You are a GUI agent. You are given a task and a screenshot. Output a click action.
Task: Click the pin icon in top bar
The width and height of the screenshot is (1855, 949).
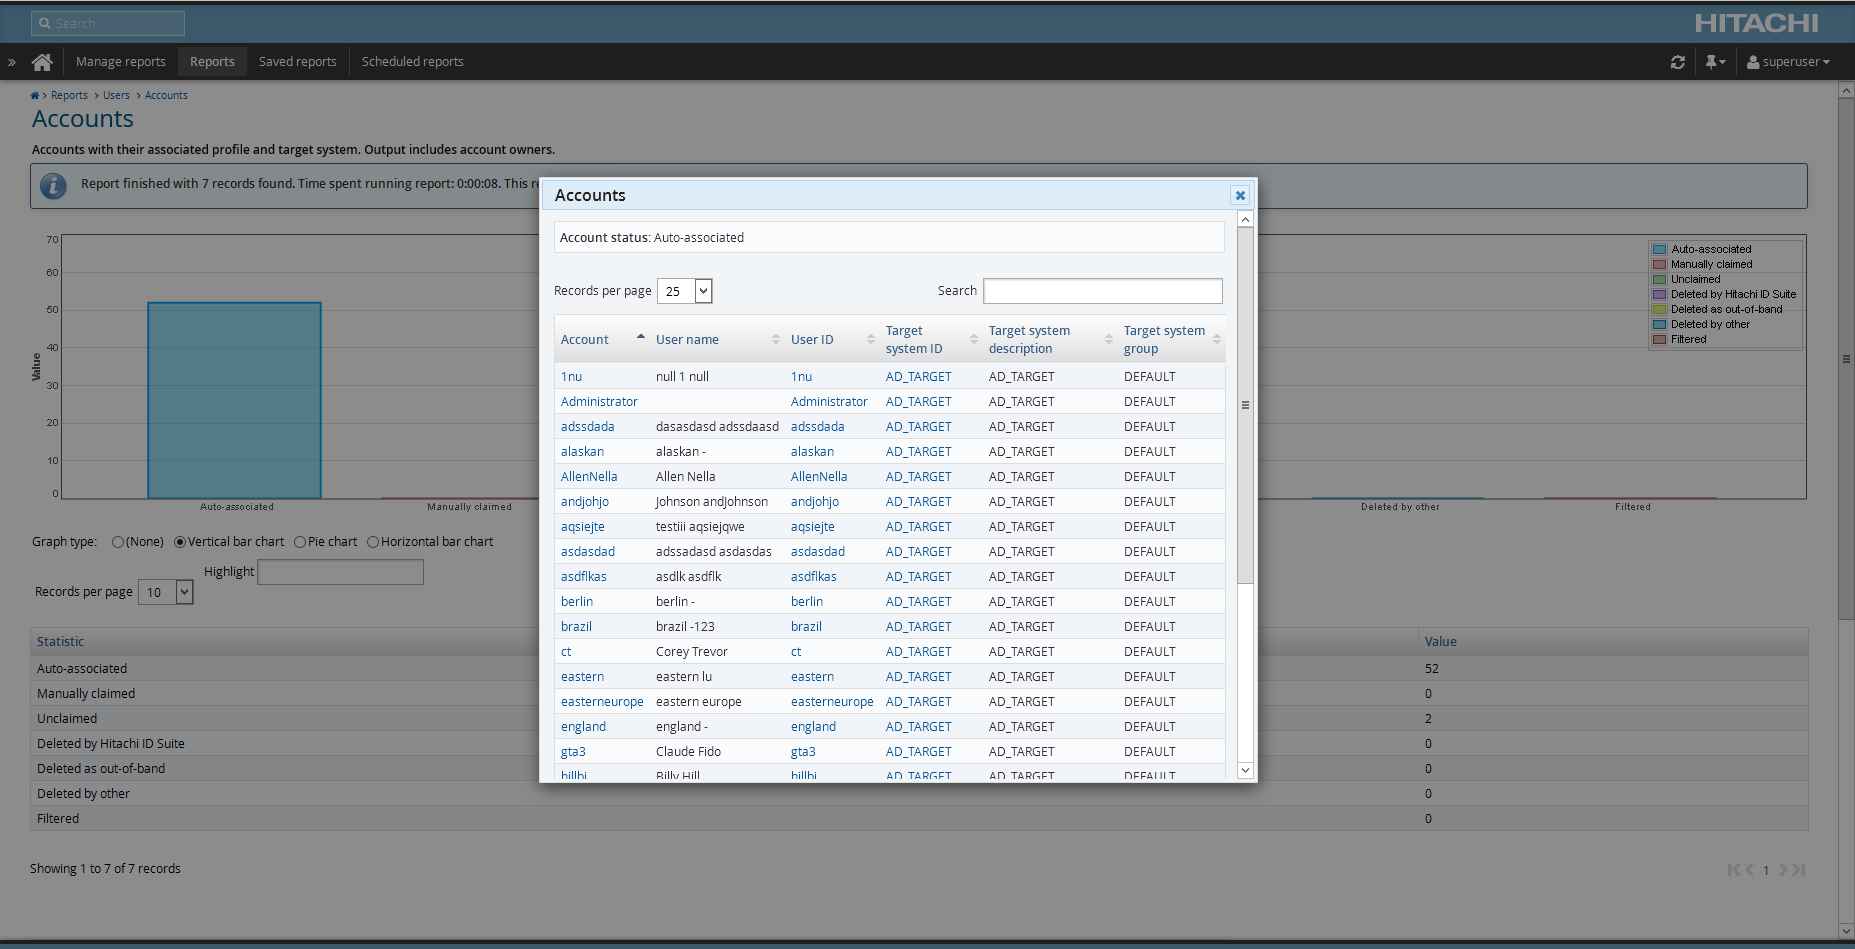pyautogui.click(x=1714, y=62)
